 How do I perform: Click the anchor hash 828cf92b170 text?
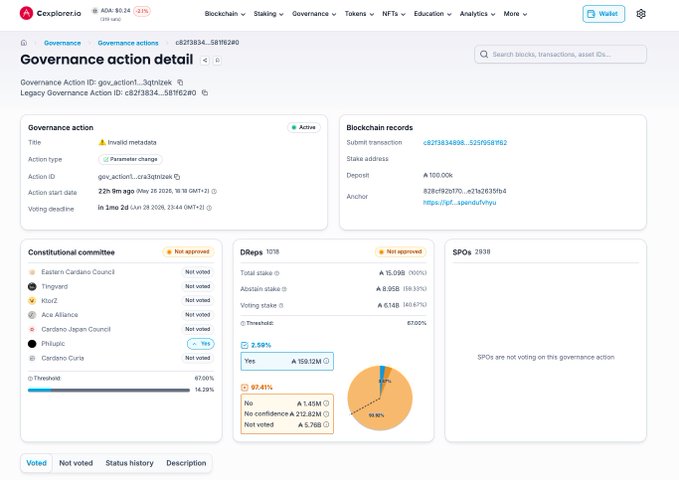pos(465,191)
